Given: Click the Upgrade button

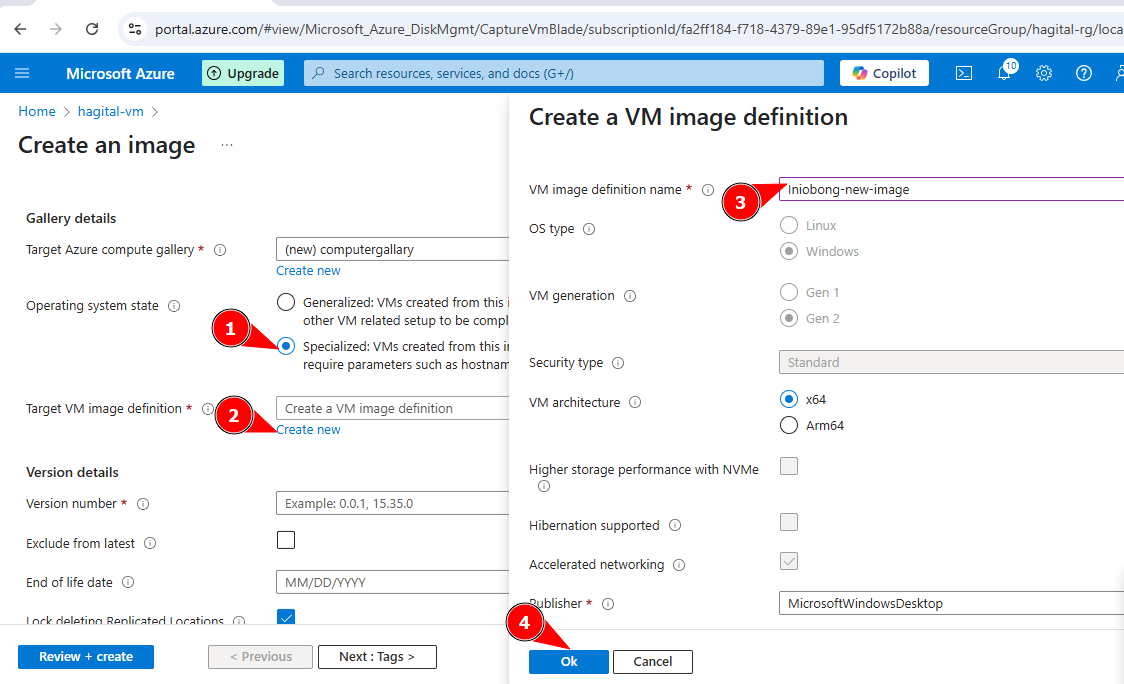Looking at the screenshot, I should tap(243, 73).
